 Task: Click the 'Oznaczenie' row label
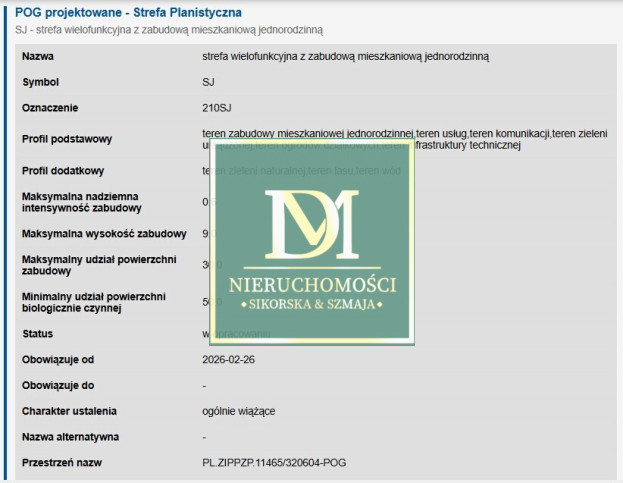pos(50,108)
